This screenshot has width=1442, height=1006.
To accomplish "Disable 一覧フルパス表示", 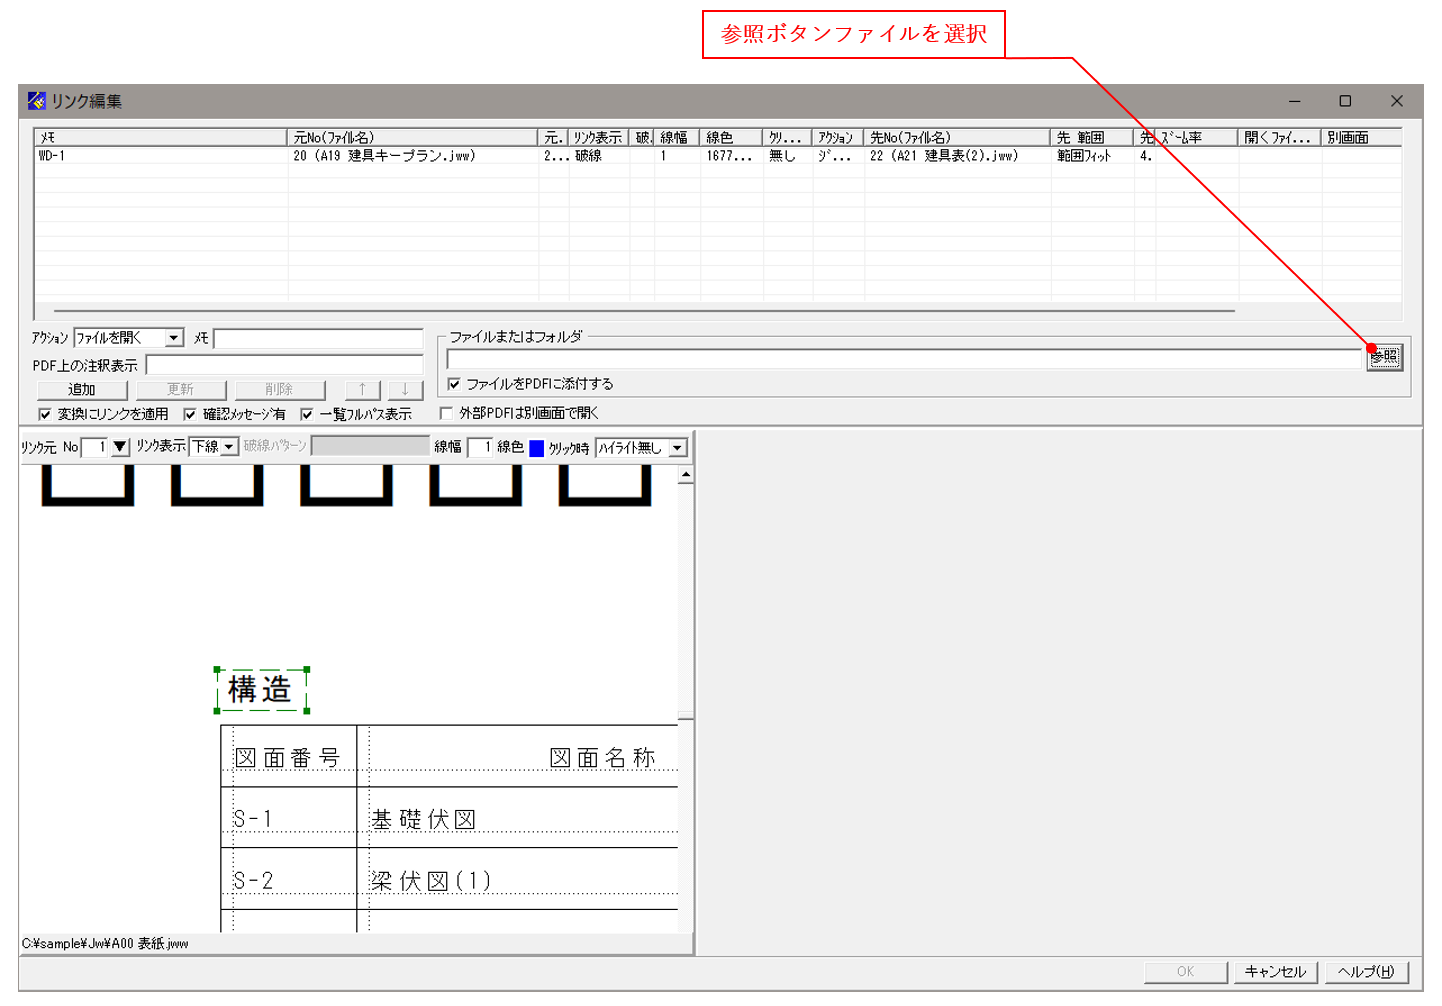I will point(306,412).
